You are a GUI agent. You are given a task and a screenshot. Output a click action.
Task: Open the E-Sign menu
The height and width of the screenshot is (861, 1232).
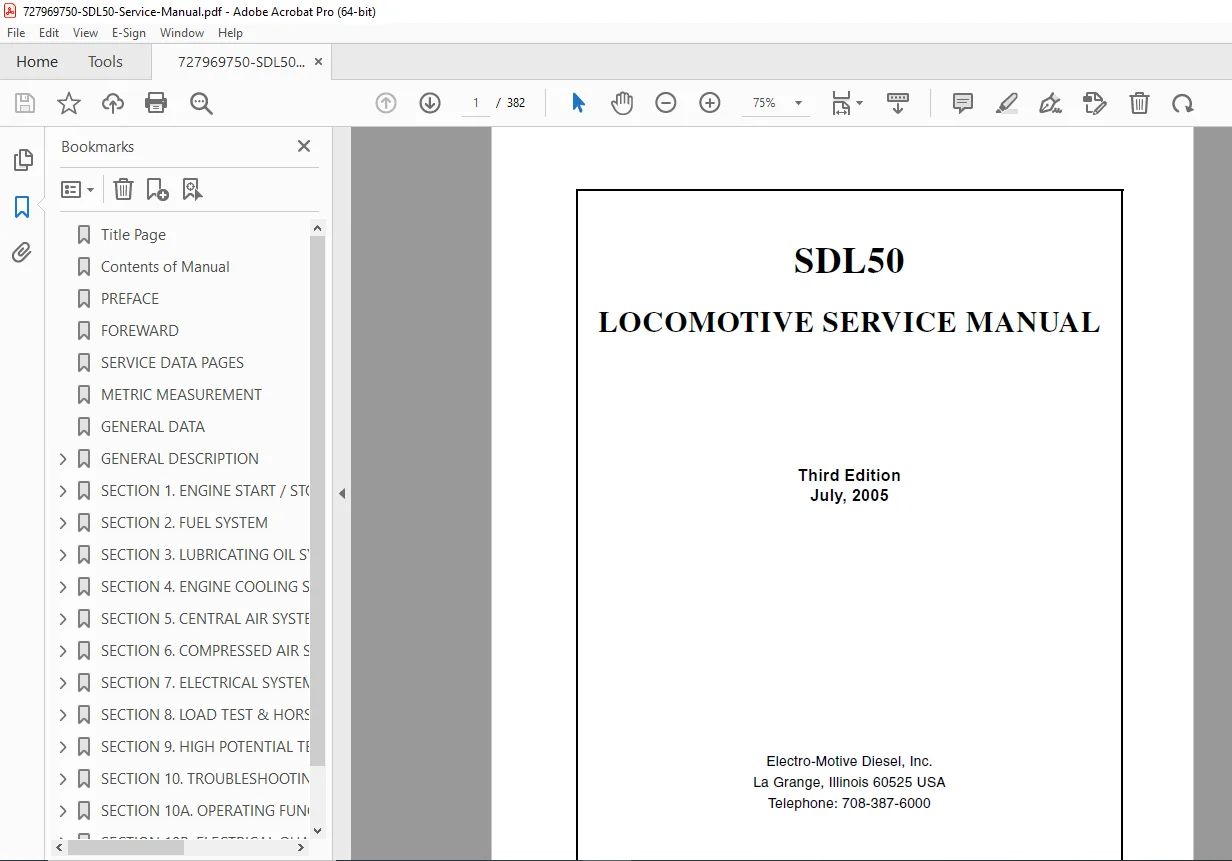point(129,33)
